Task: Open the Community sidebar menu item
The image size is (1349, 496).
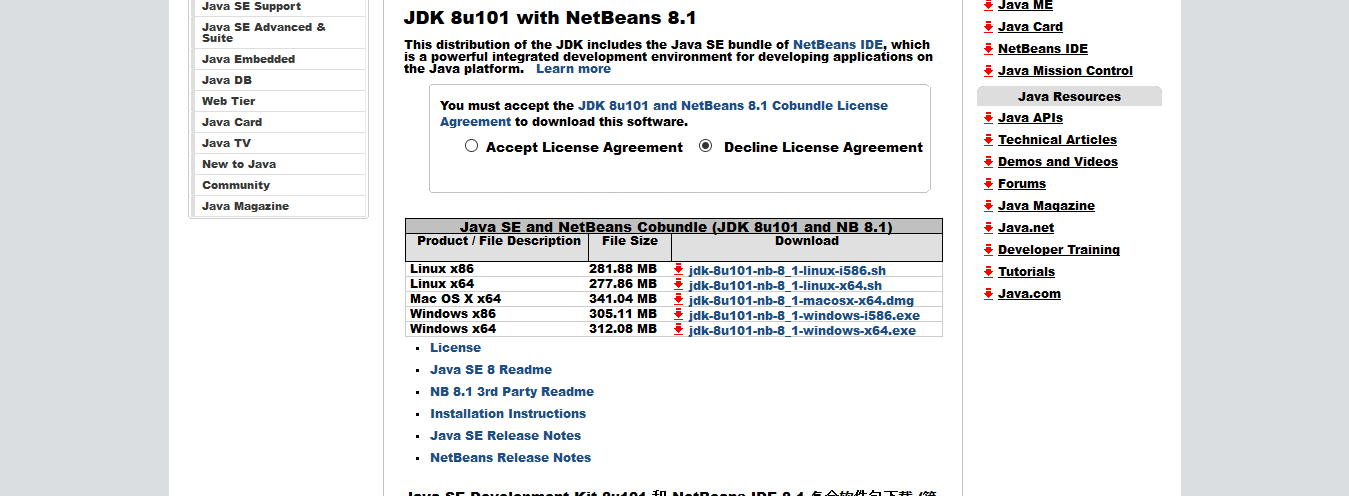Action: pyautogui.click(x=236, y=185)
